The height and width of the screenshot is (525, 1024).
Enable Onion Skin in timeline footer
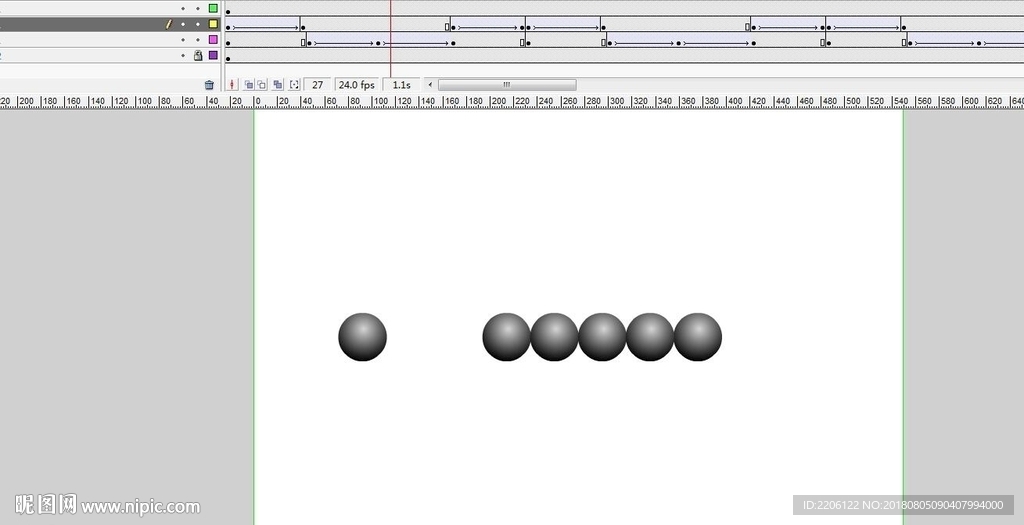coord(249,86)
